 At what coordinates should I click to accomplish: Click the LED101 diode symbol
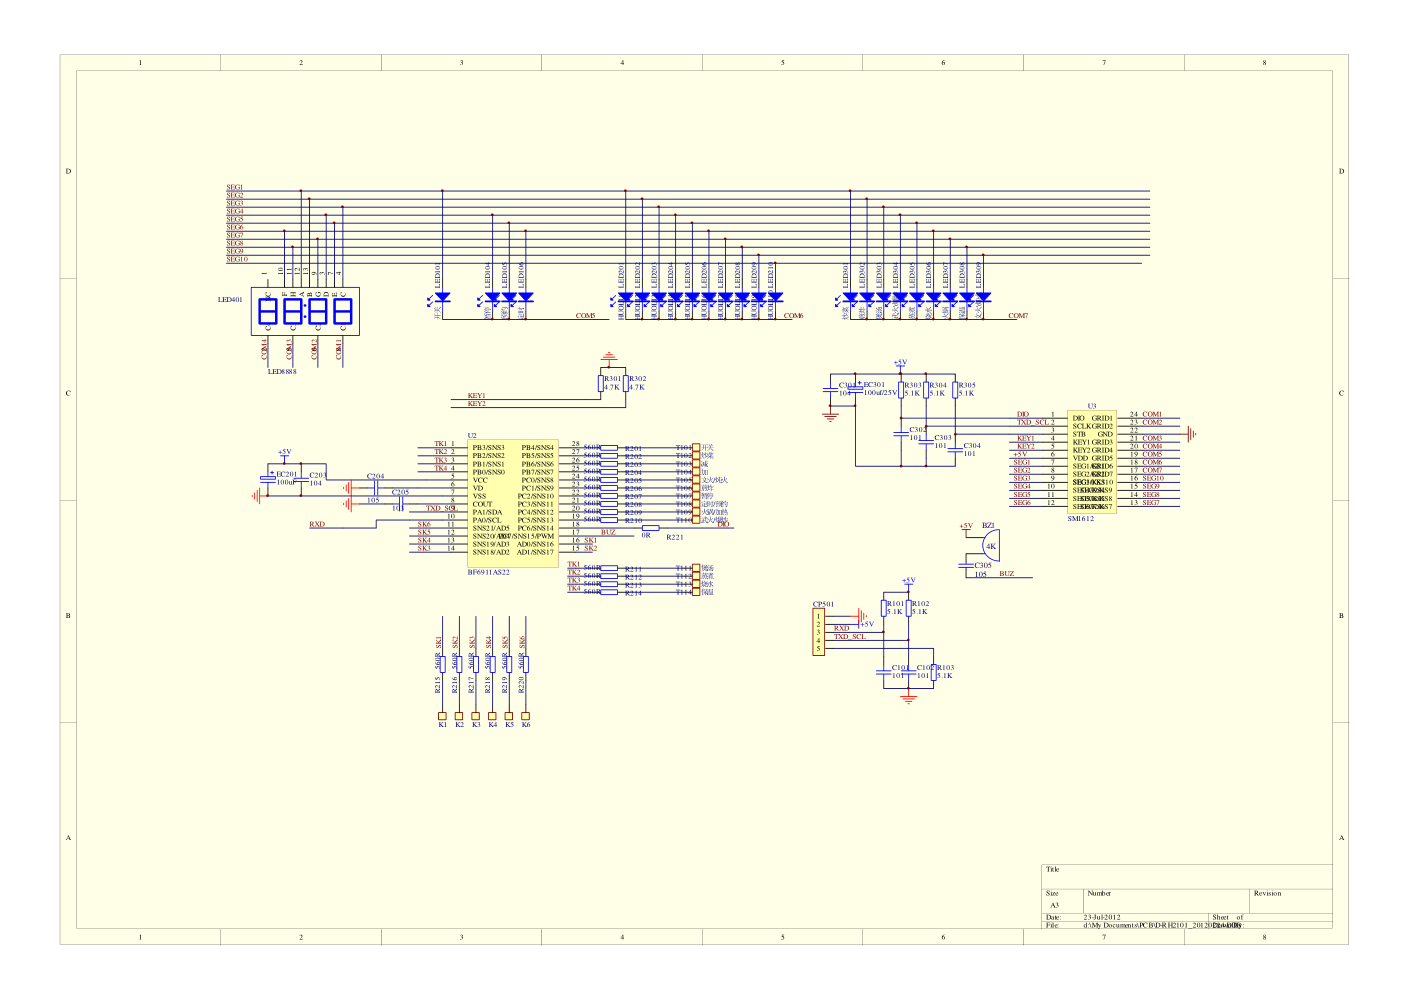coord(443,297)
